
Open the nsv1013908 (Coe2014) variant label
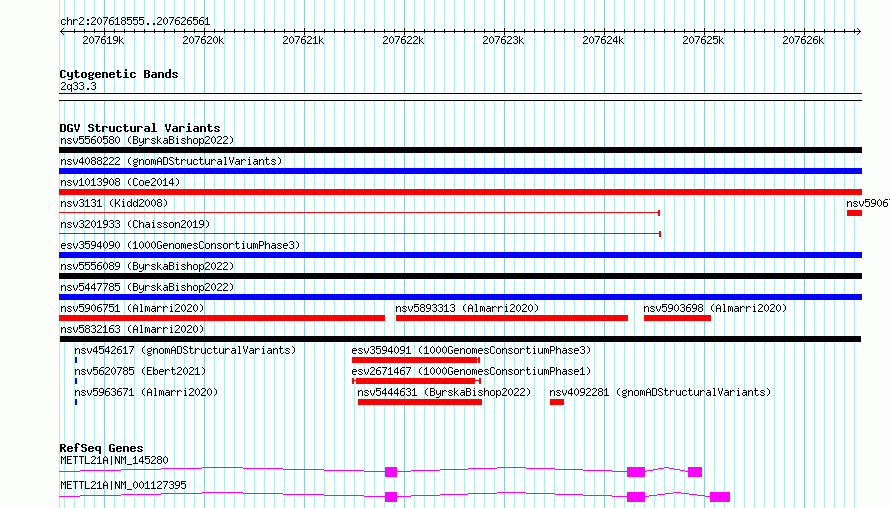120,182
